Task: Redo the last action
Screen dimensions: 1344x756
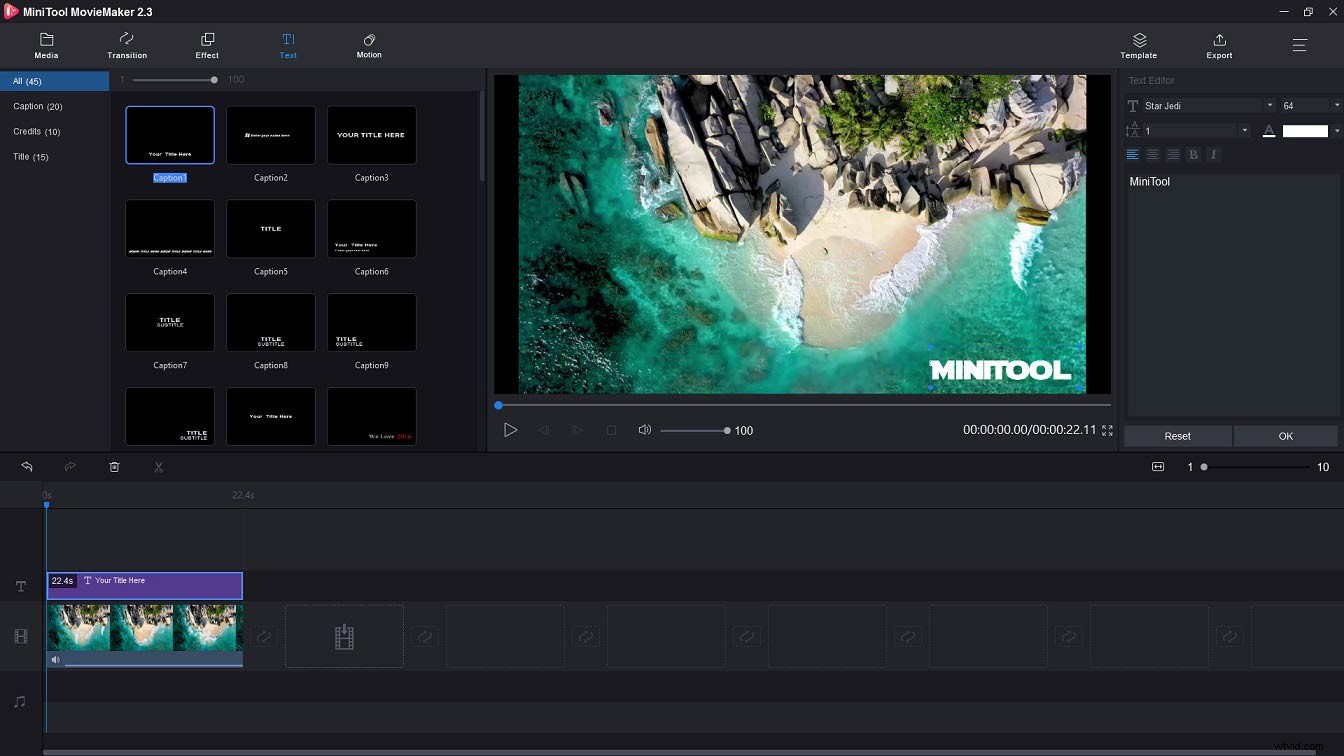Action: pyautogui.click(x=70, y=466)
